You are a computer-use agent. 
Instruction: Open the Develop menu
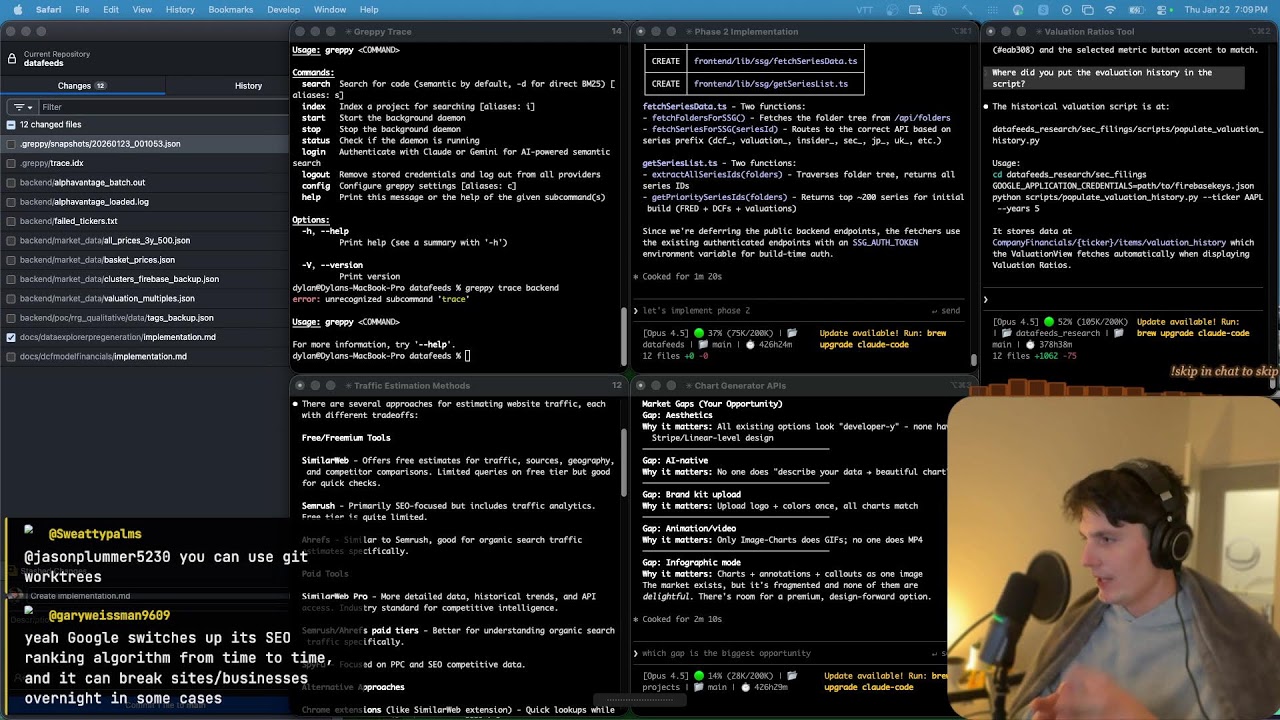(x=283, y=10)
